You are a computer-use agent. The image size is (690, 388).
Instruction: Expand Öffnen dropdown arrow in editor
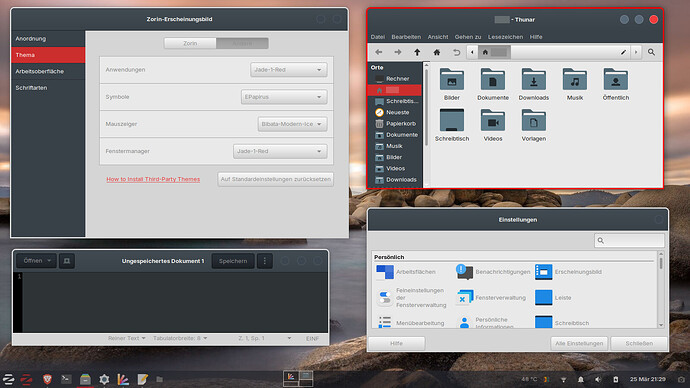click(x=49, y=261)
